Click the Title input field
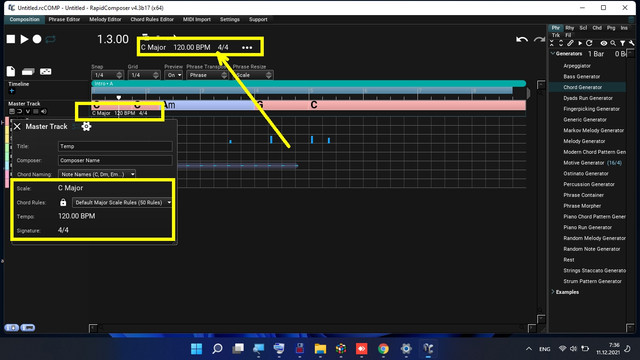640x360 pixels. tap(115, 147)
